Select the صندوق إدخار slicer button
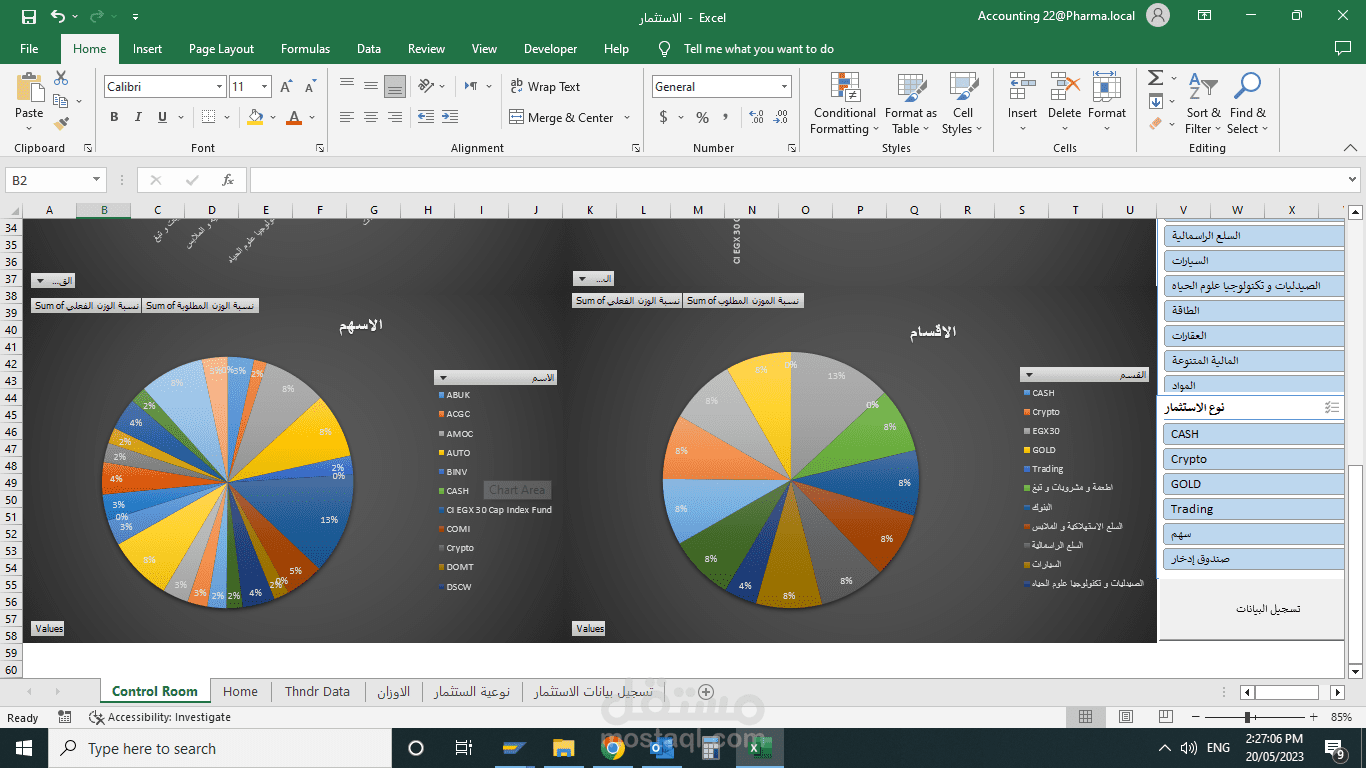This screenshot has height=768, width=1366. pos(1254,559)
